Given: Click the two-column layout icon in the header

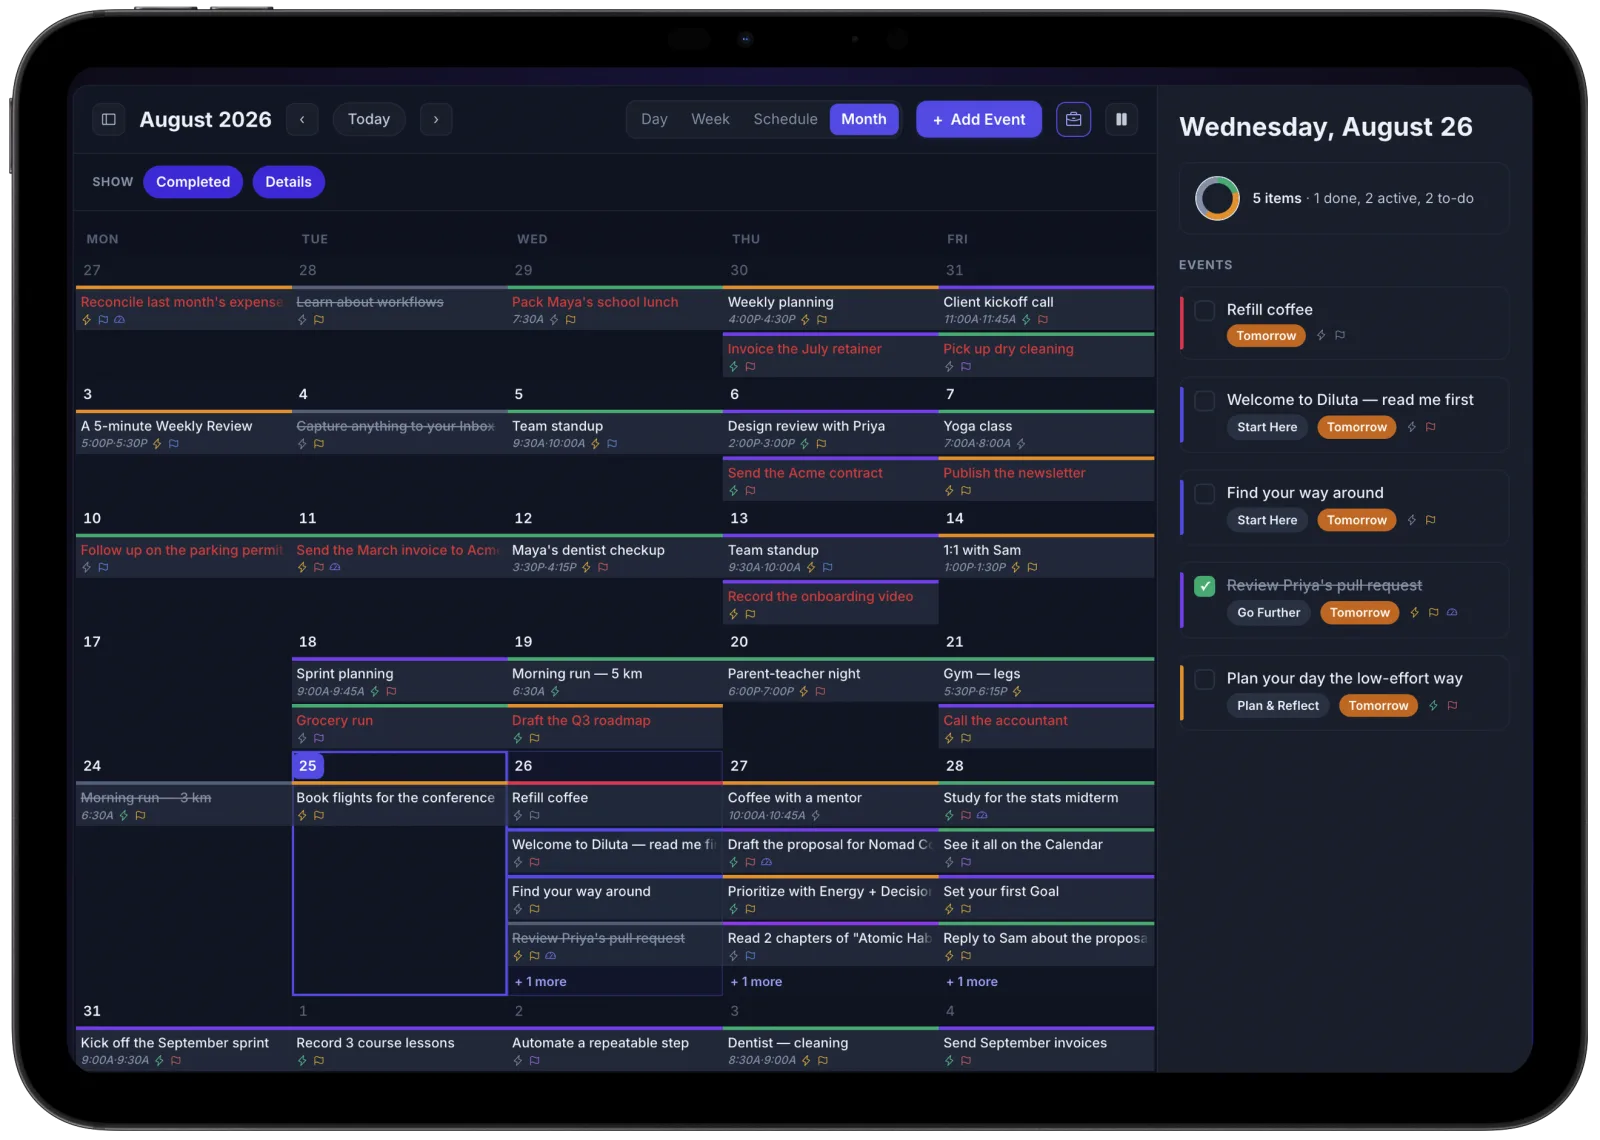Looking at the screenshot, I should pos(1121,120).
